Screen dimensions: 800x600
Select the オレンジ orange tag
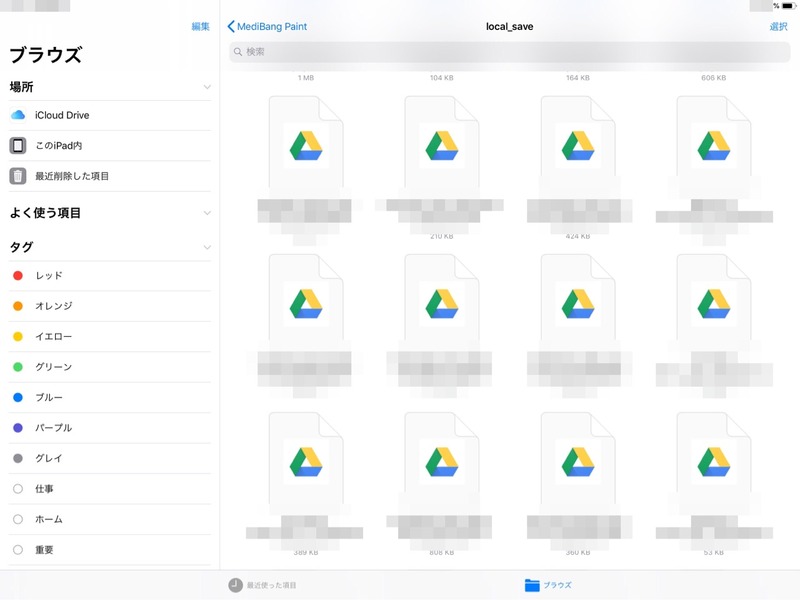110,306
